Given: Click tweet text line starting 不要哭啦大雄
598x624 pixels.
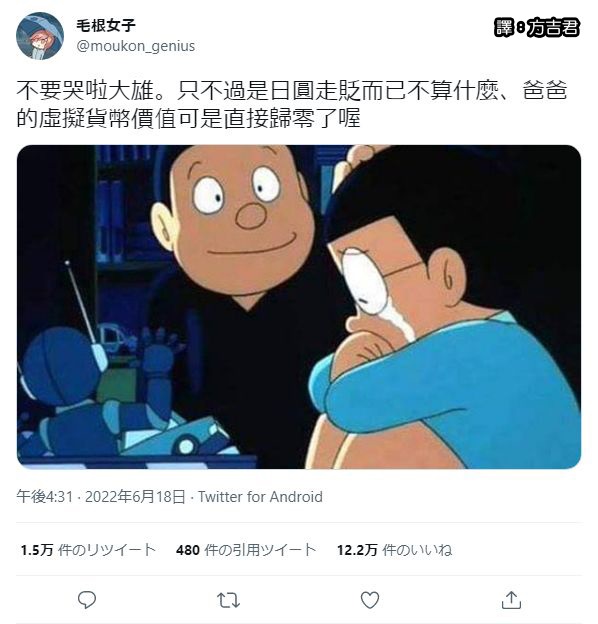Looking at the screenshot, I should click(292, 91).
